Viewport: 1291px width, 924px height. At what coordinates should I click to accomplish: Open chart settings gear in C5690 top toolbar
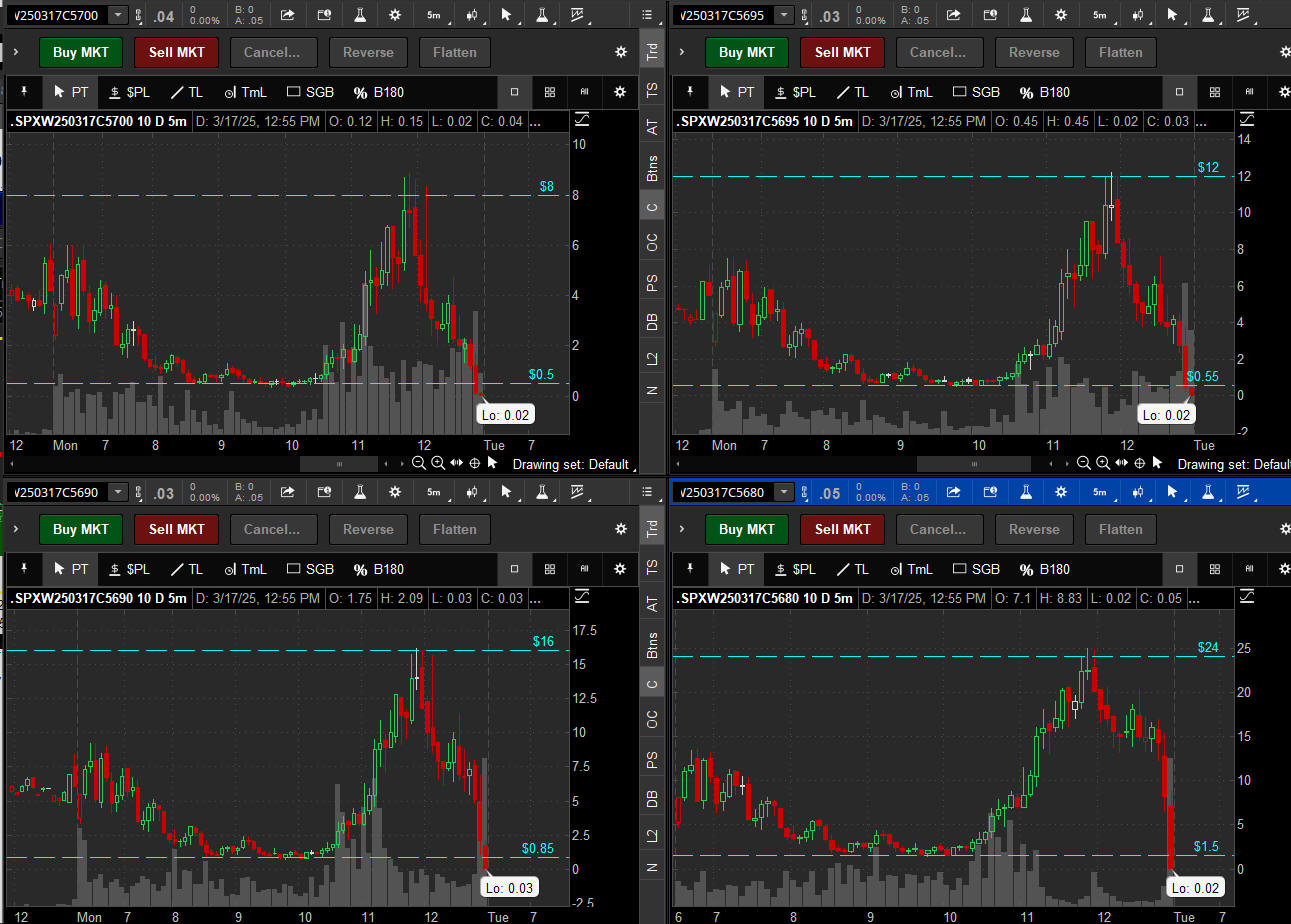pyautogui.click(x=395, y=492)
